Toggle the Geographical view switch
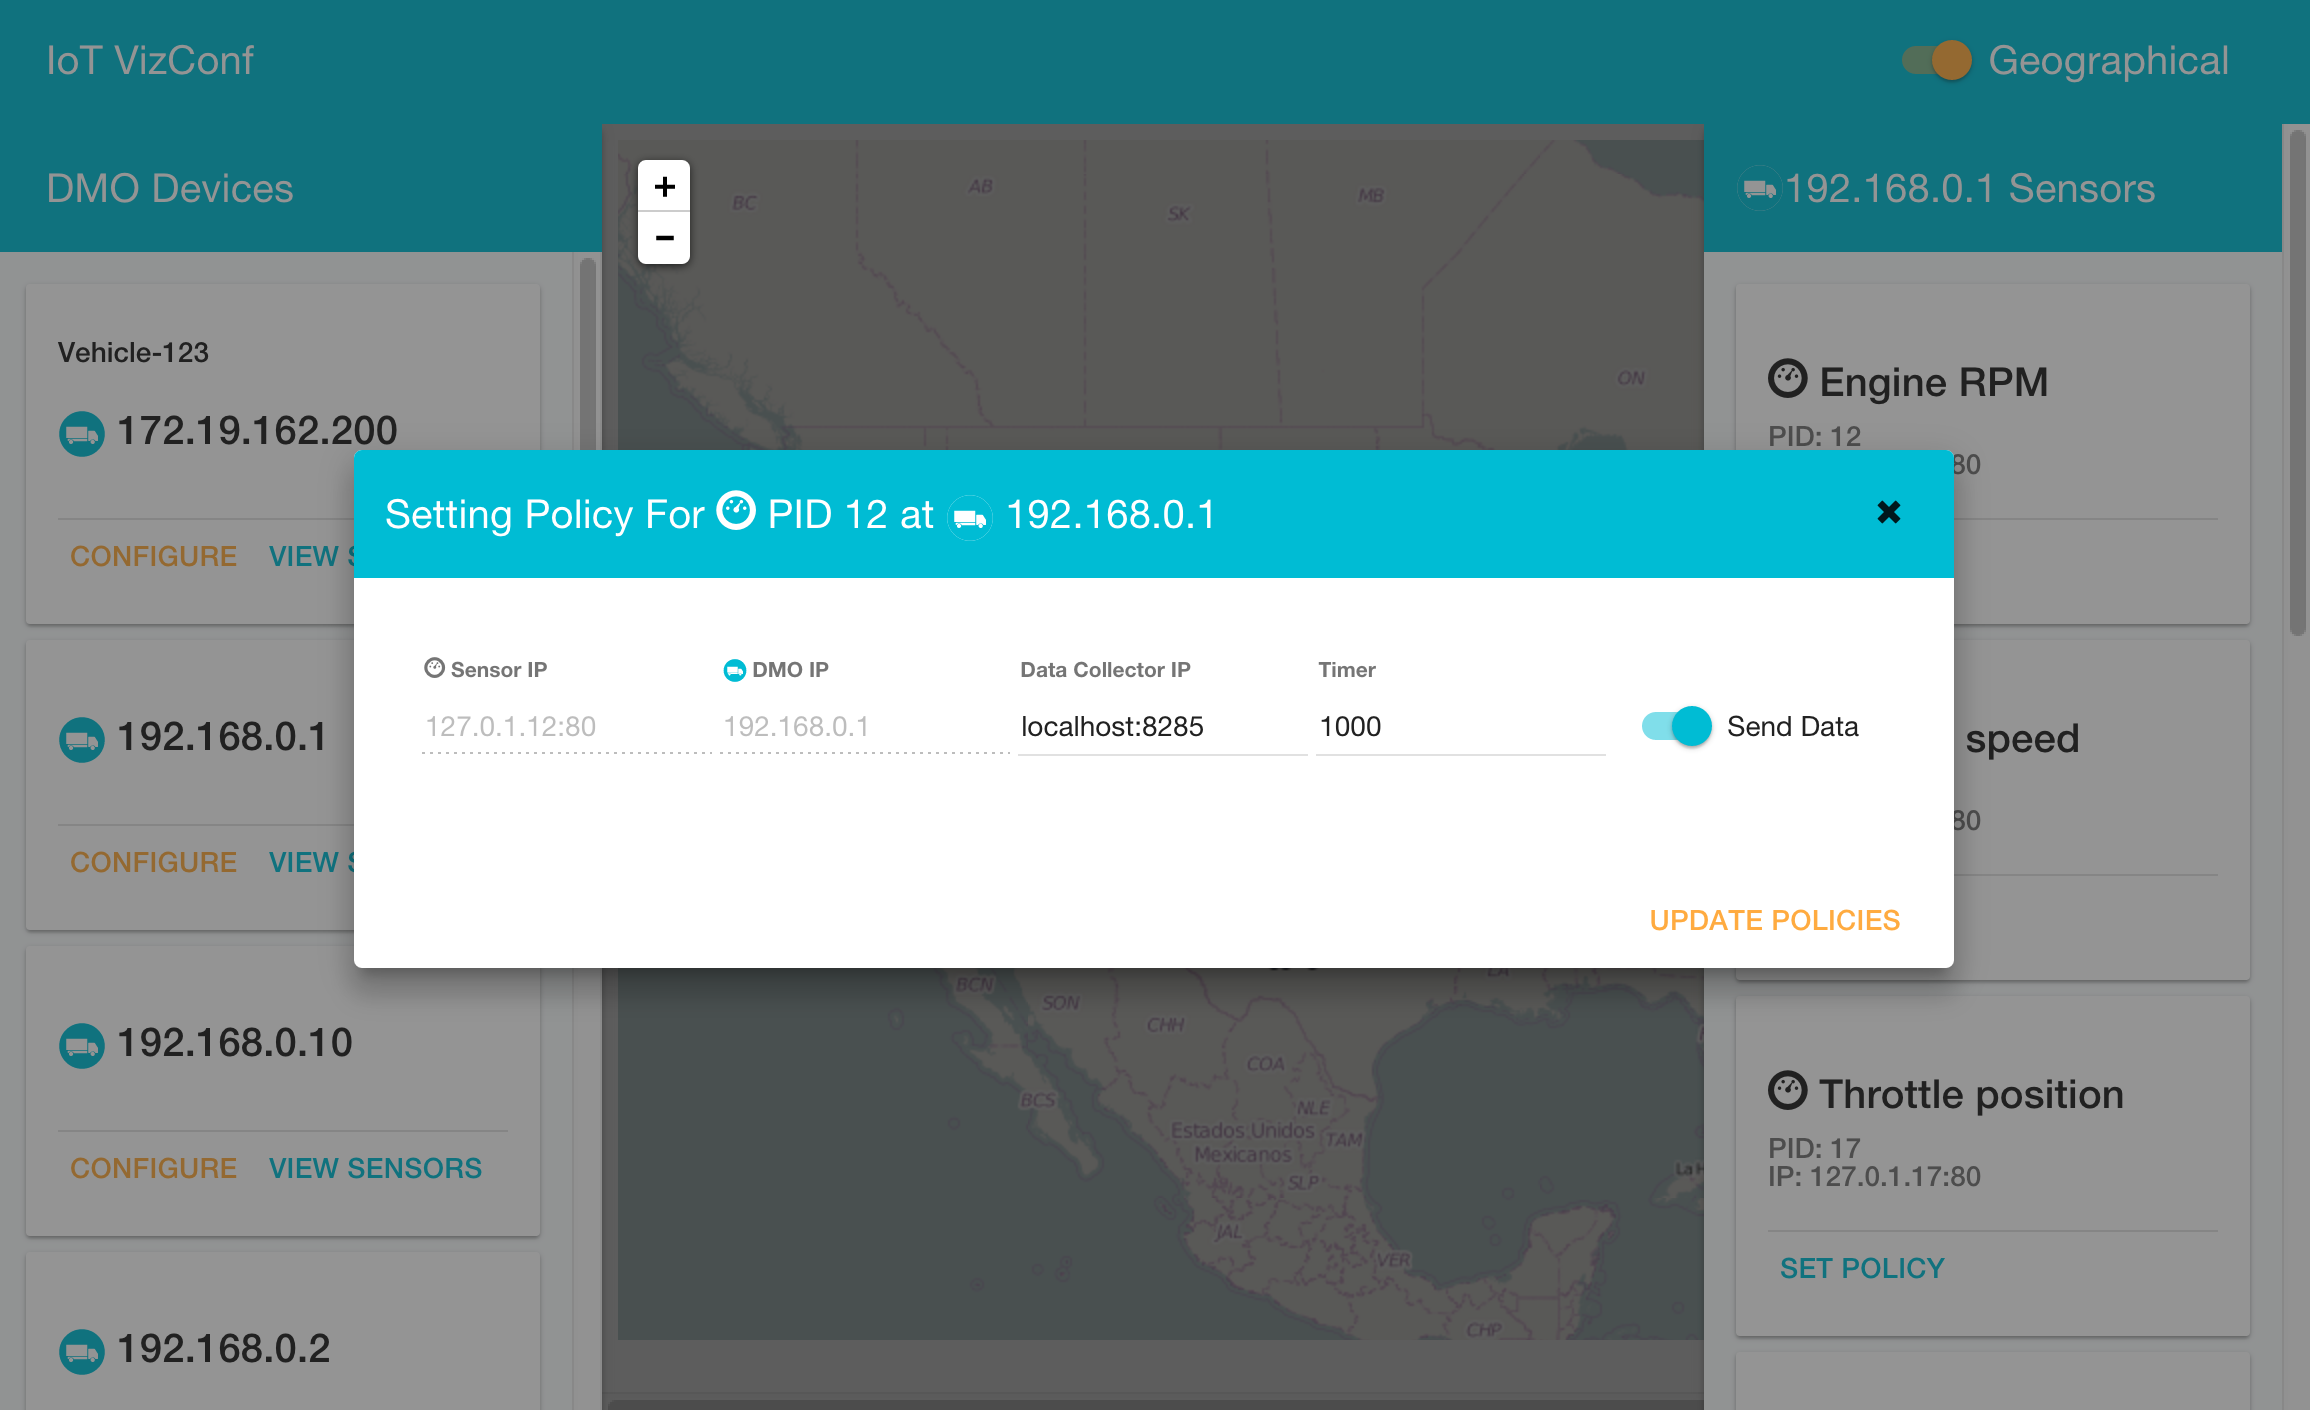This screenshot has height=1410, width=2310. [x=1936, y=61]
